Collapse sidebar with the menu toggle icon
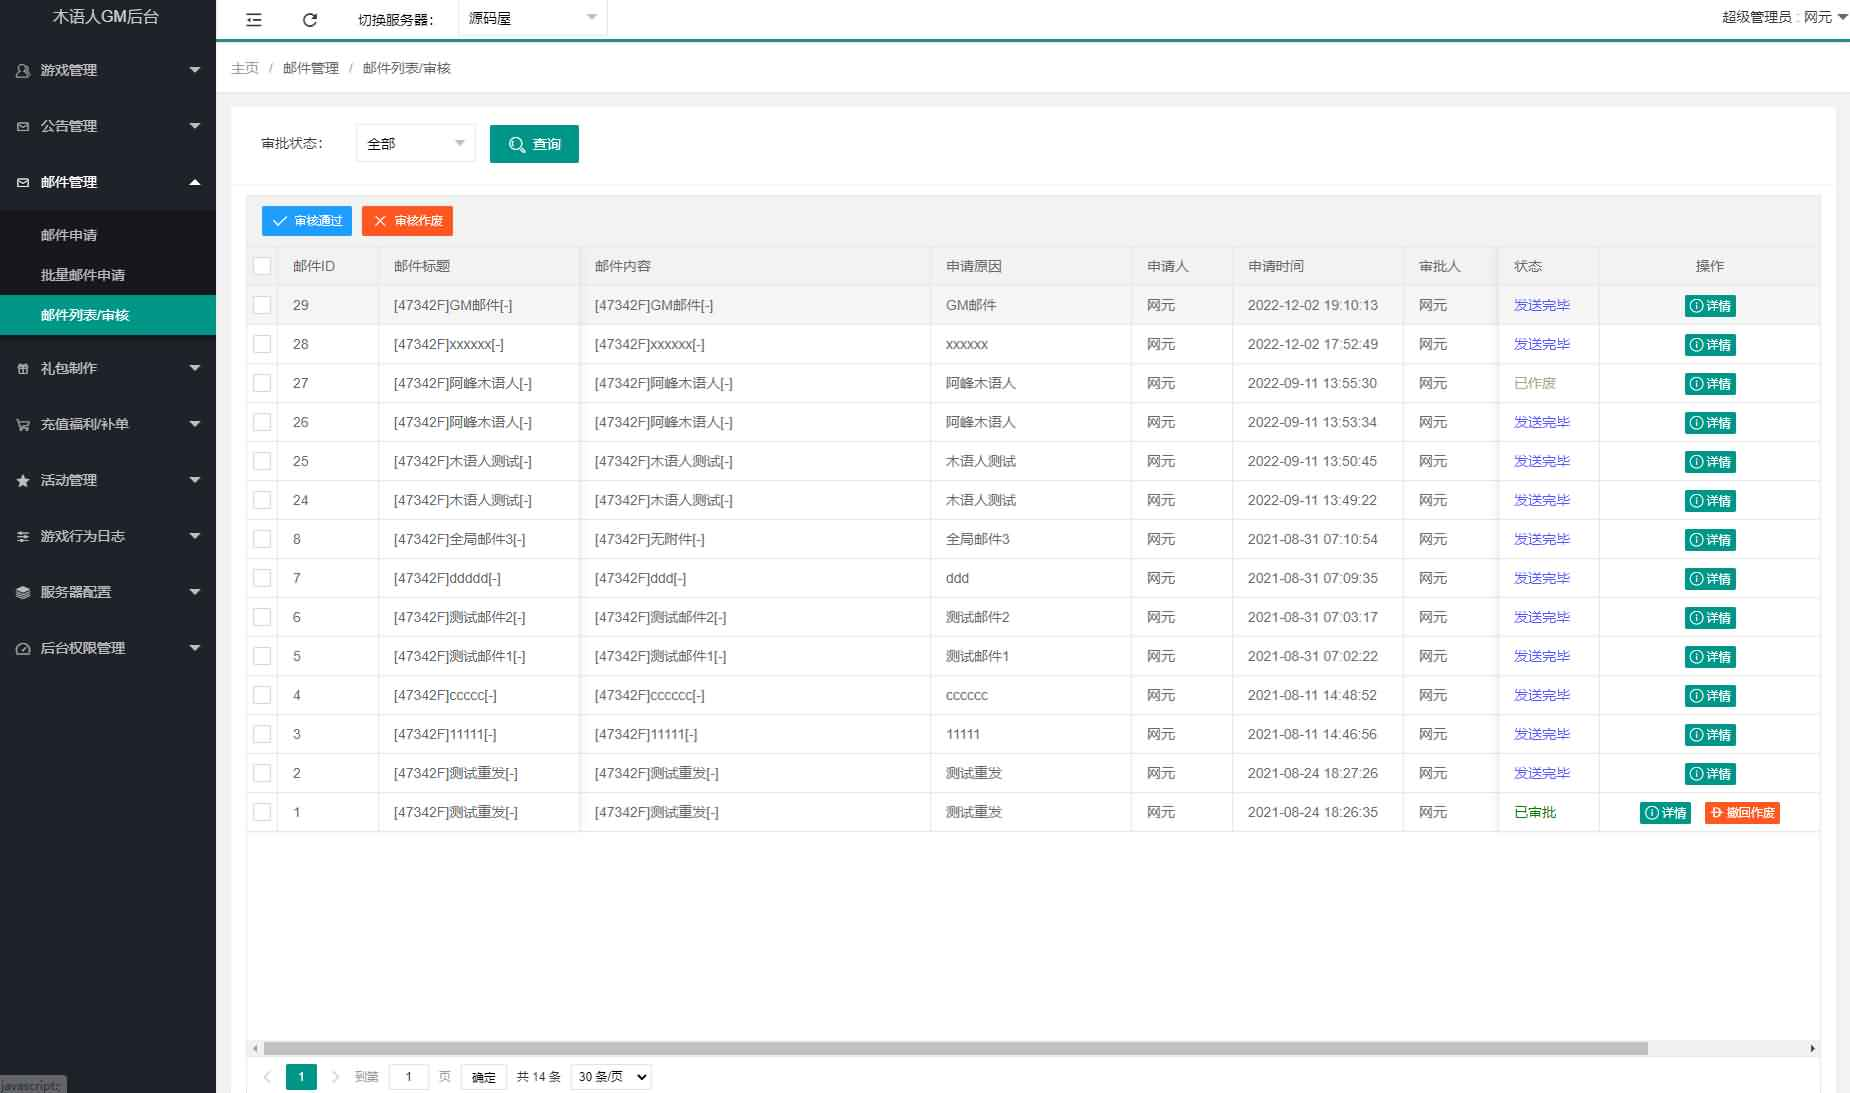This screenshot has height=1093, width=1850. [254, 19]
